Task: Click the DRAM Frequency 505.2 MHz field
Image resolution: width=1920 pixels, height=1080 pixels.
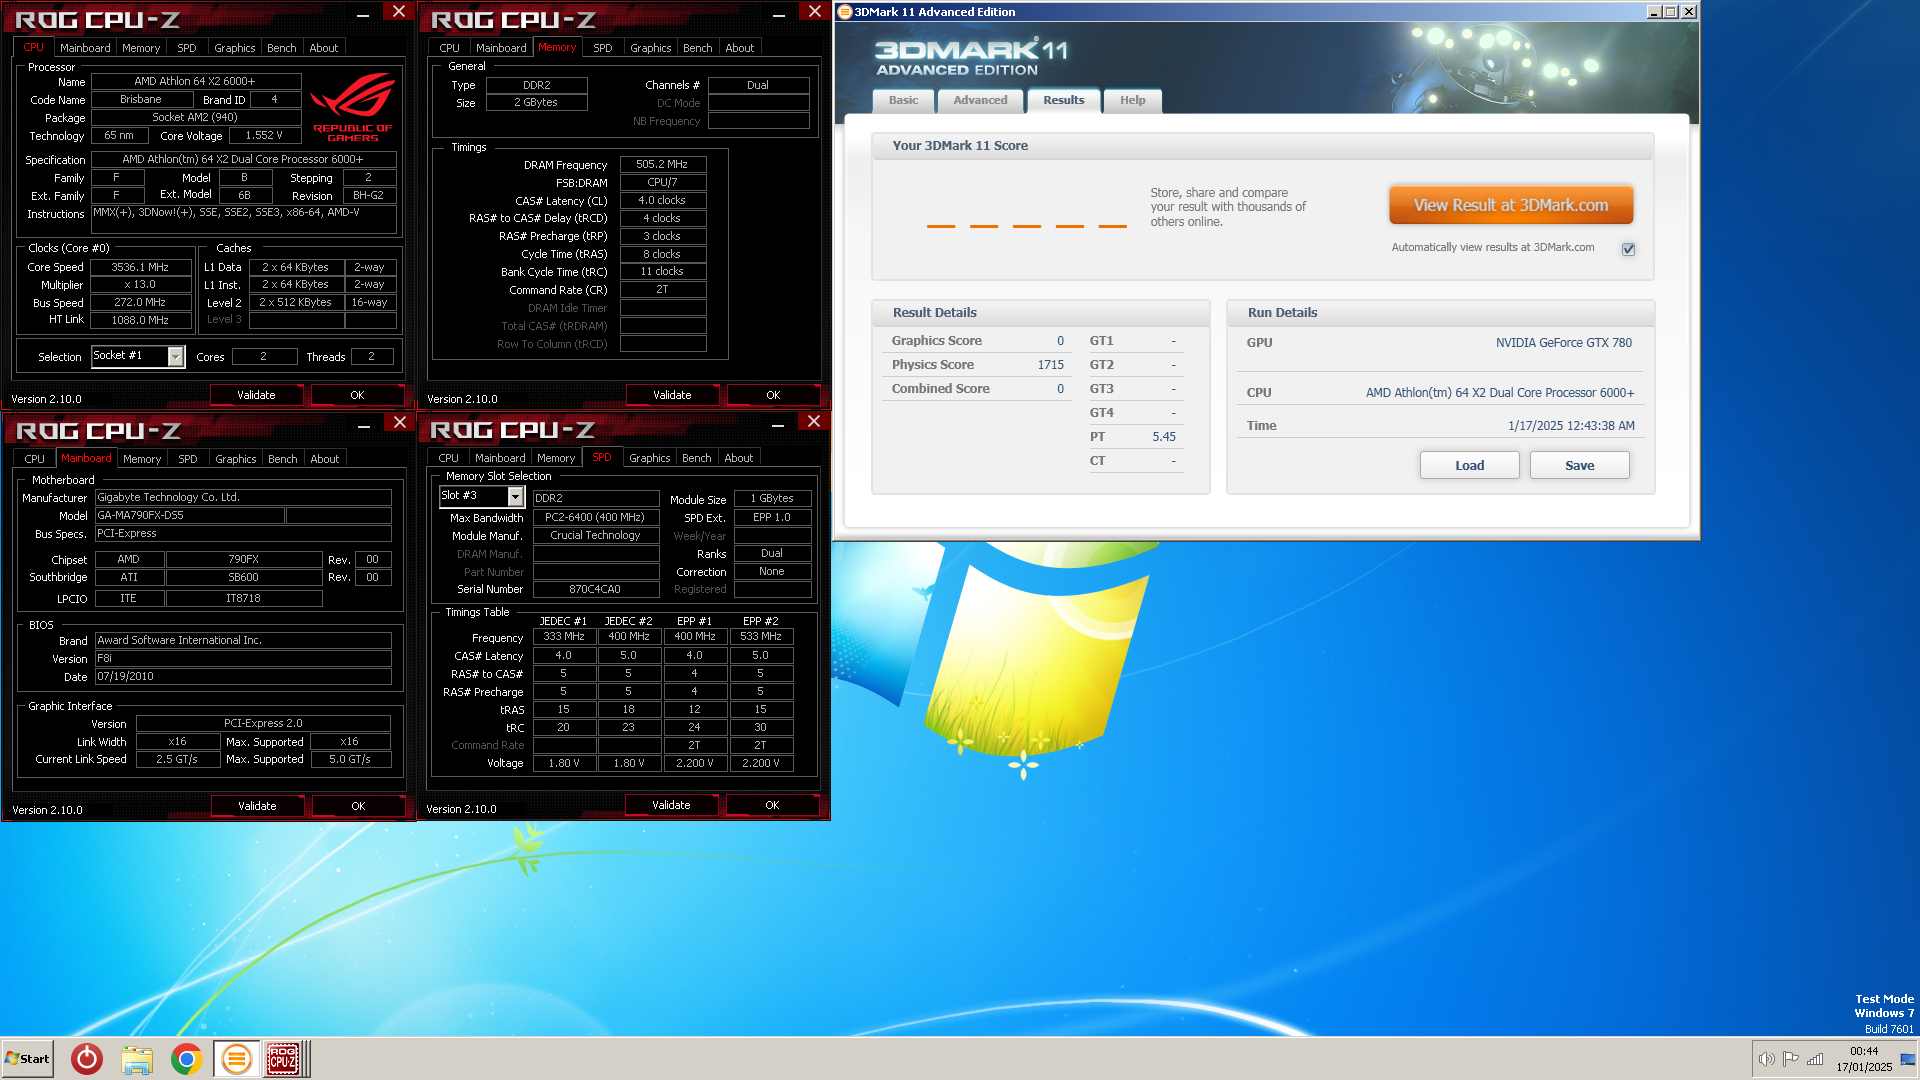Action: pos(662,164)
